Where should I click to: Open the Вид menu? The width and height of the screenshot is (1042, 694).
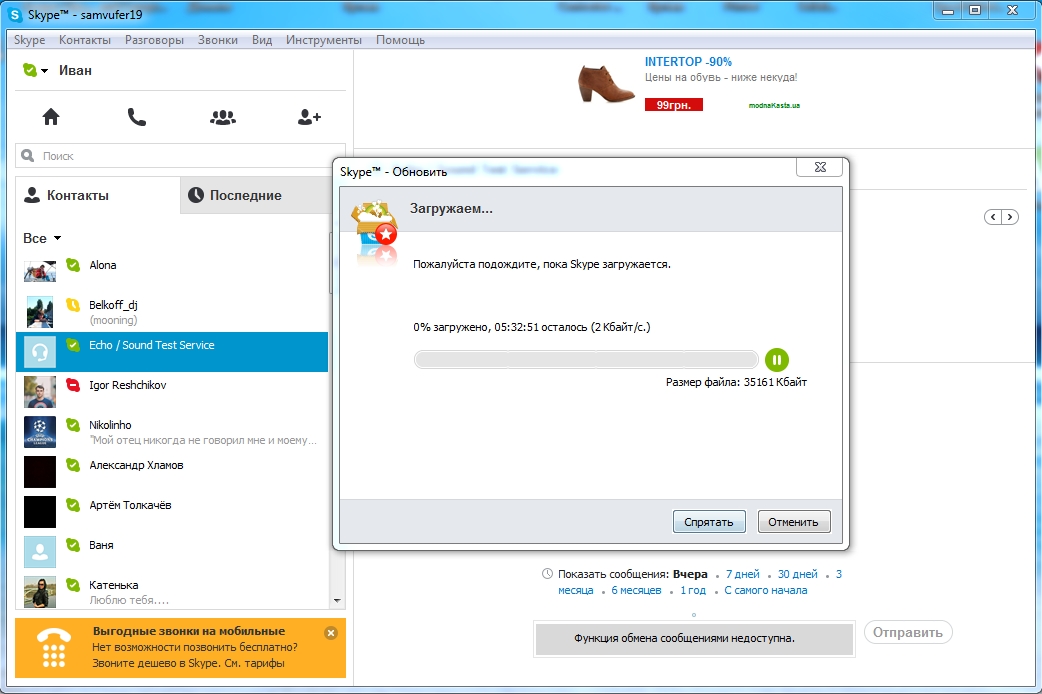tap(262, 40)
